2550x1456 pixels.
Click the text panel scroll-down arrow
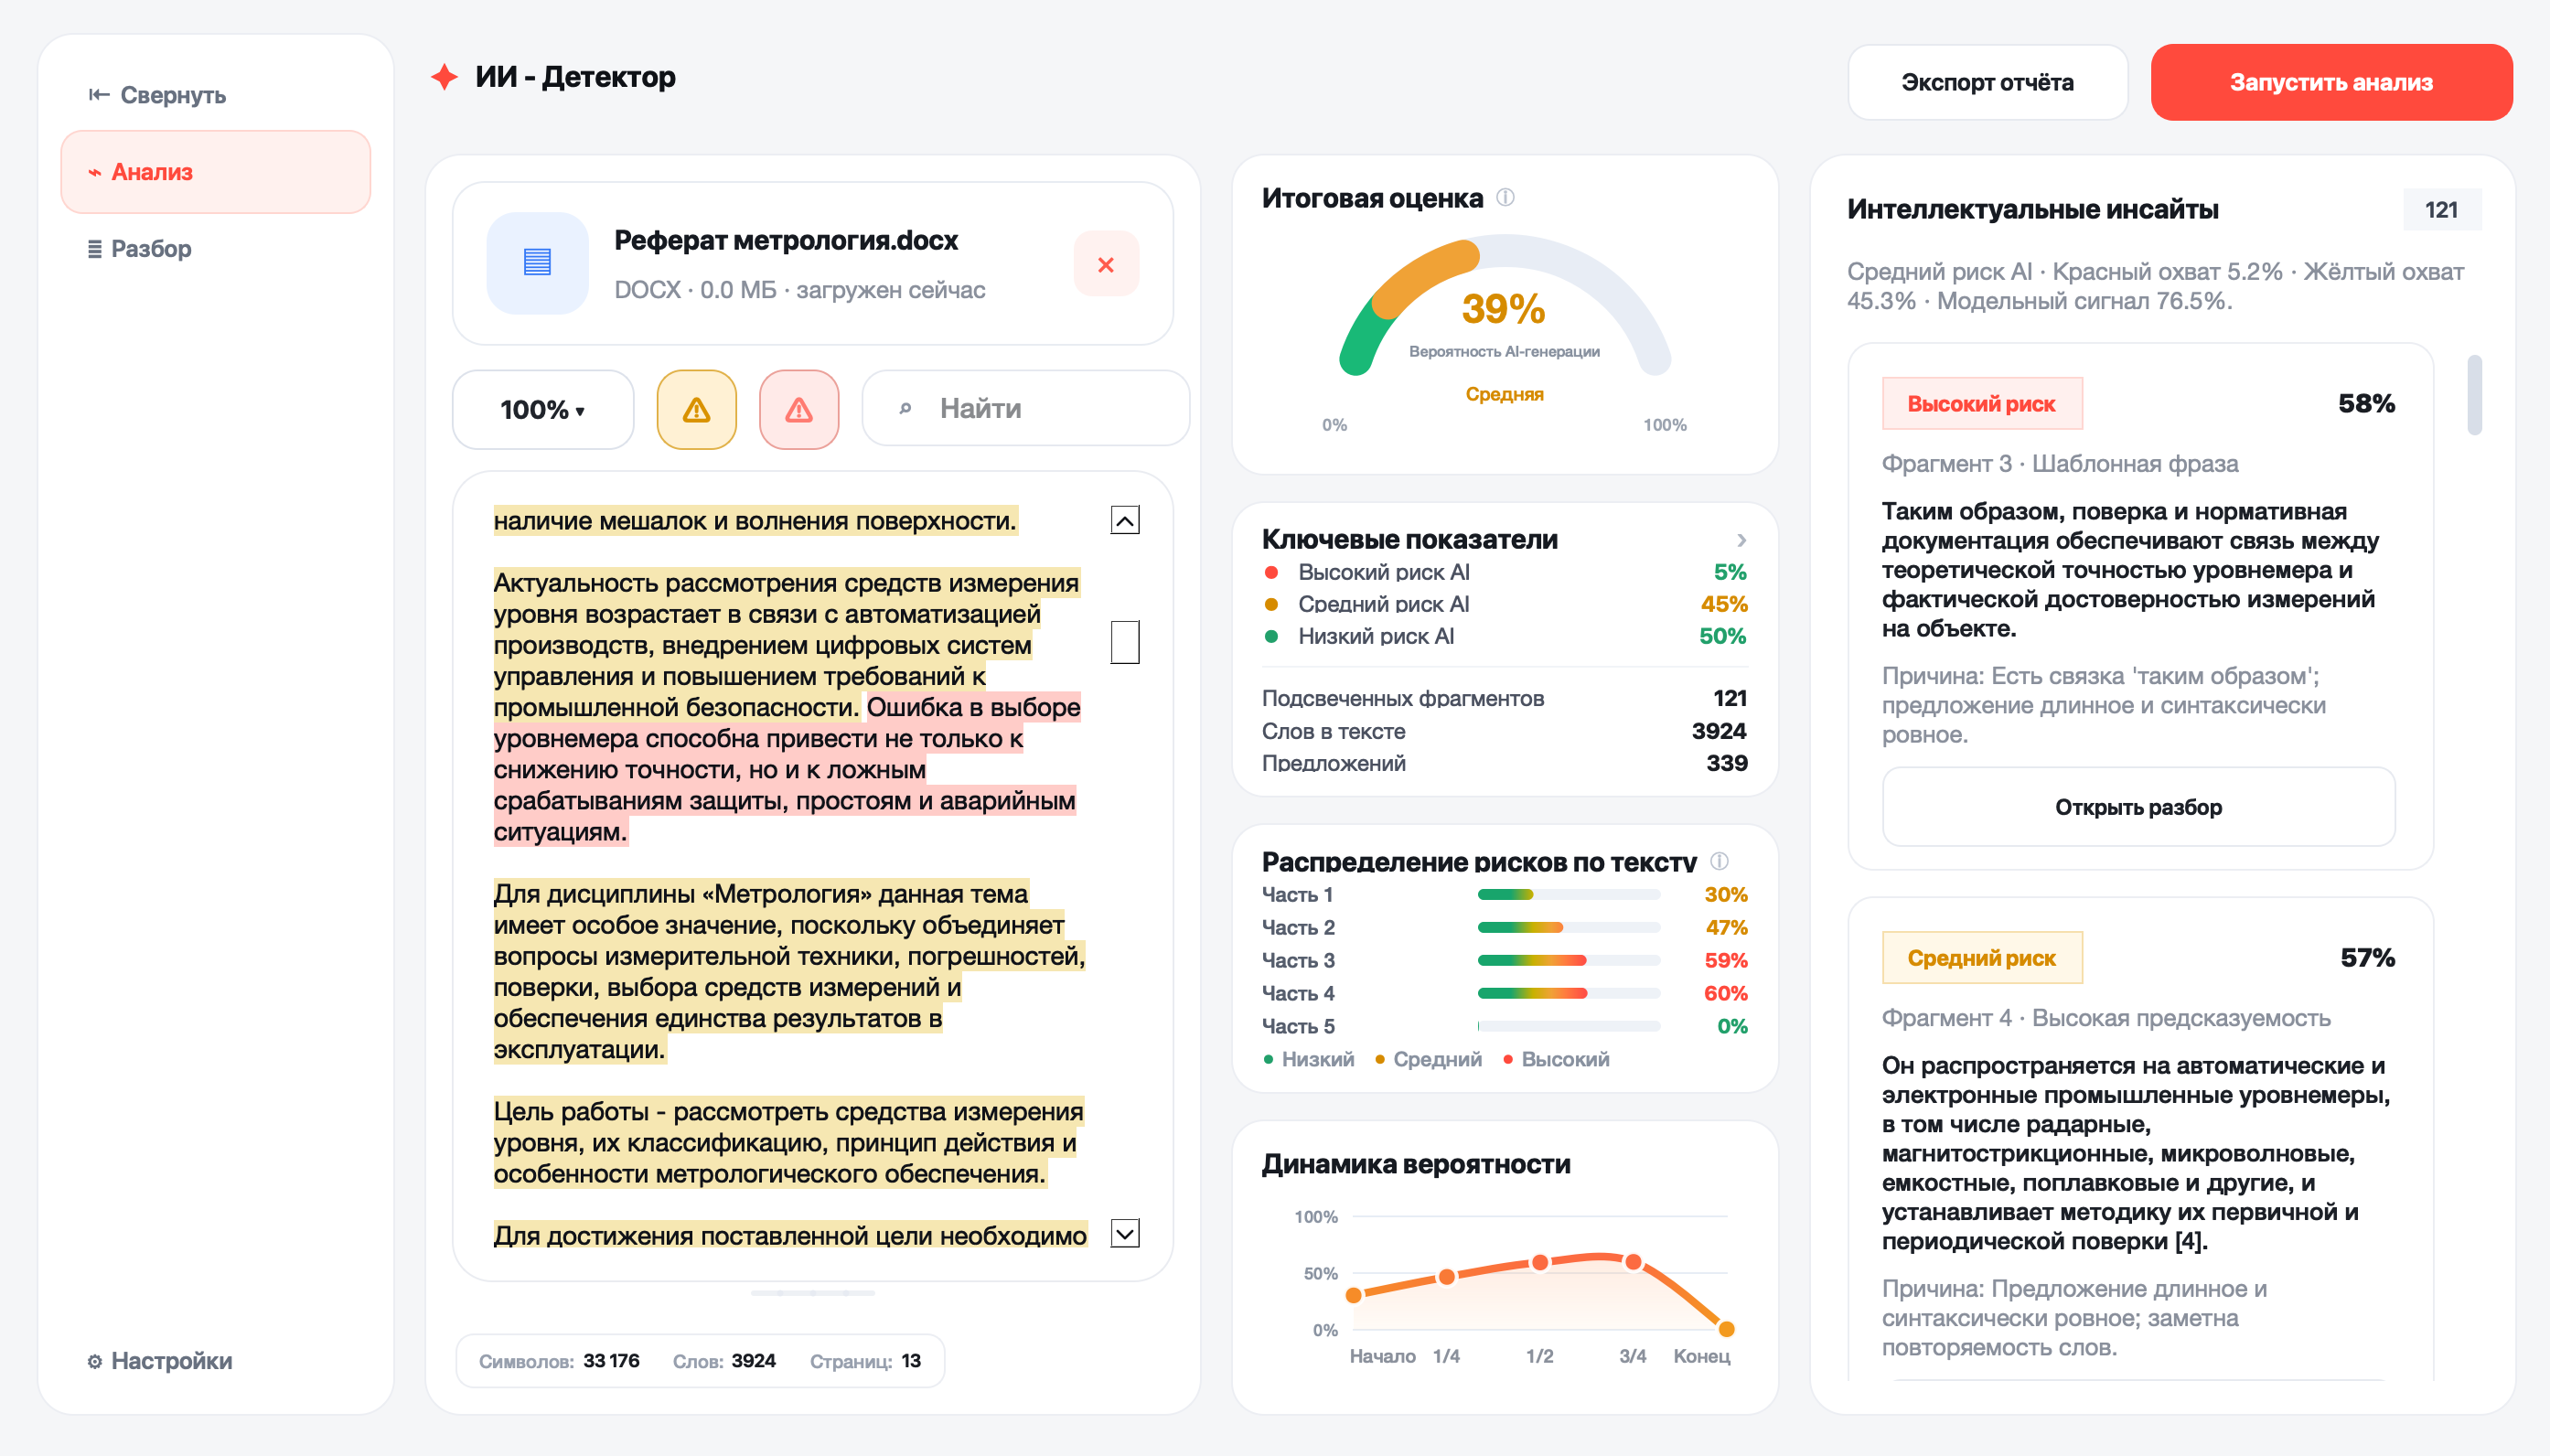pos(1125,1233)
